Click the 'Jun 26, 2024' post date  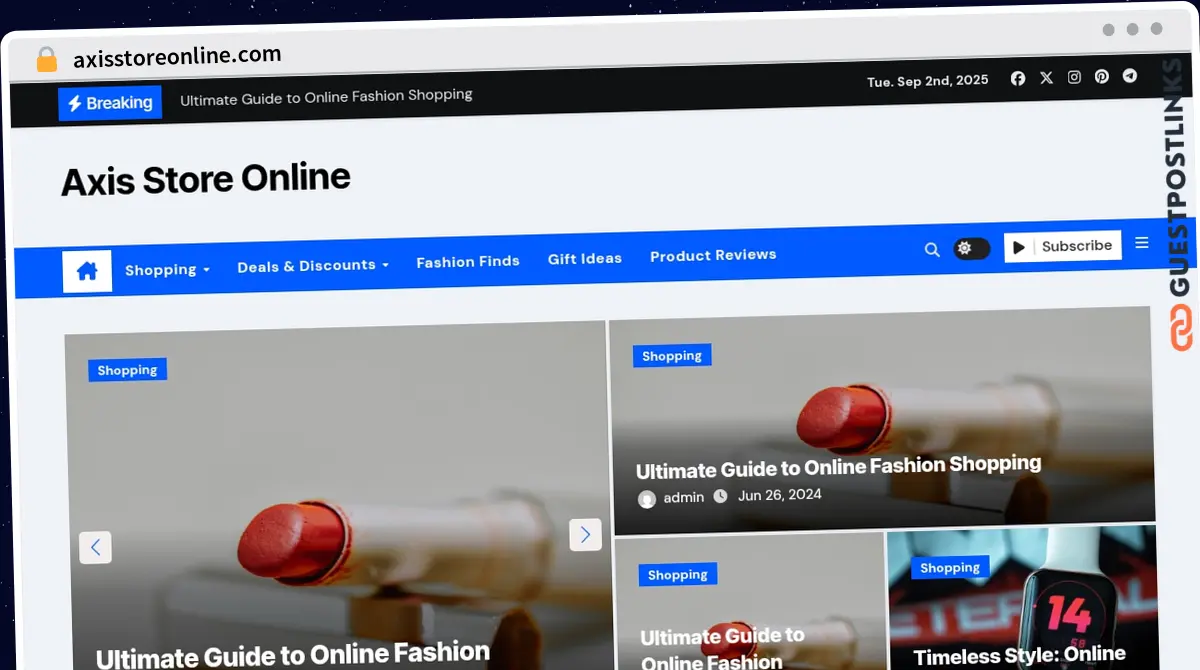pyautogui.click(x=780, y=495)
